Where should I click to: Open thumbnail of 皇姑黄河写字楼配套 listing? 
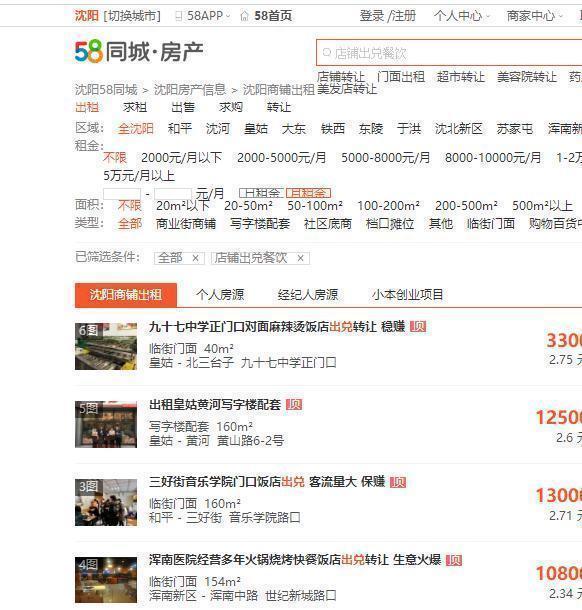pyautogui.click(x=106, y=424)
